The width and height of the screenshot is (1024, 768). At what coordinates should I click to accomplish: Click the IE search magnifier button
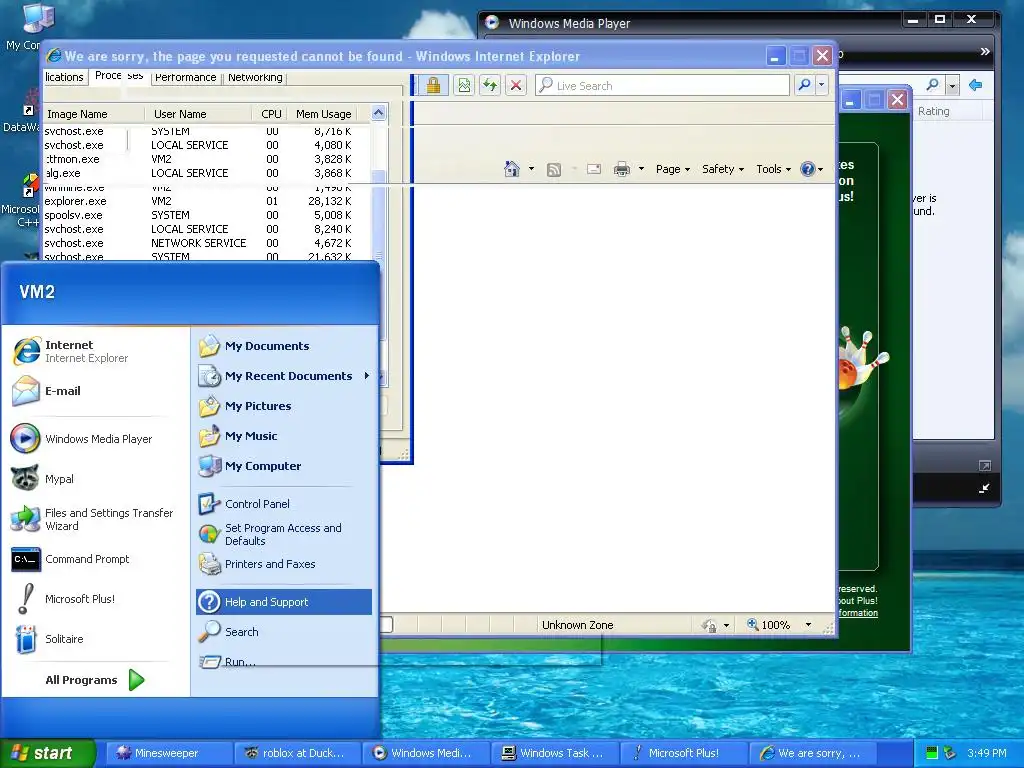point(805,85)
